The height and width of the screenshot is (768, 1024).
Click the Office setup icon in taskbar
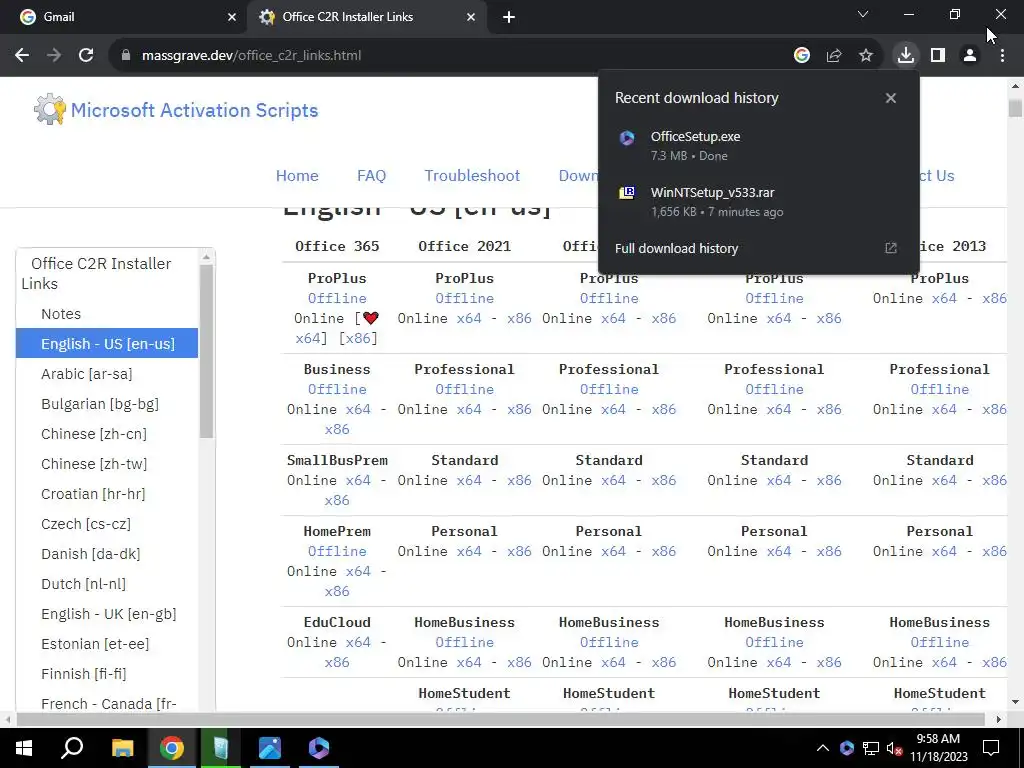click(319, 748)
